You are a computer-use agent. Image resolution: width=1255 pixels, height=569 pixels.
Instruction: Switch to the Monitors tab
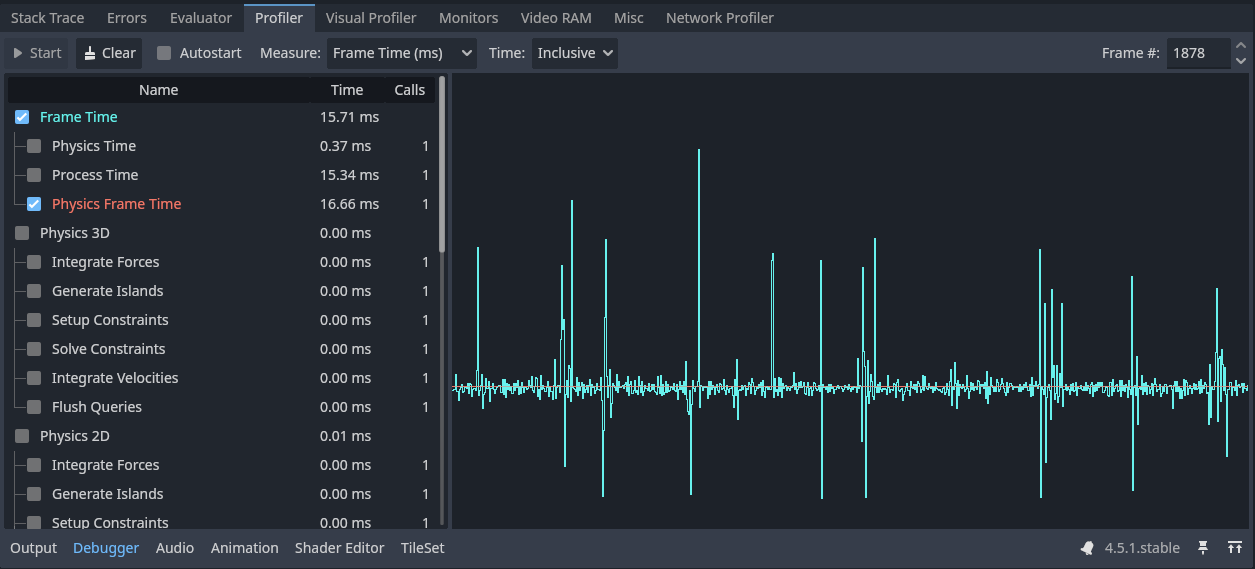[x=468, y=18]
